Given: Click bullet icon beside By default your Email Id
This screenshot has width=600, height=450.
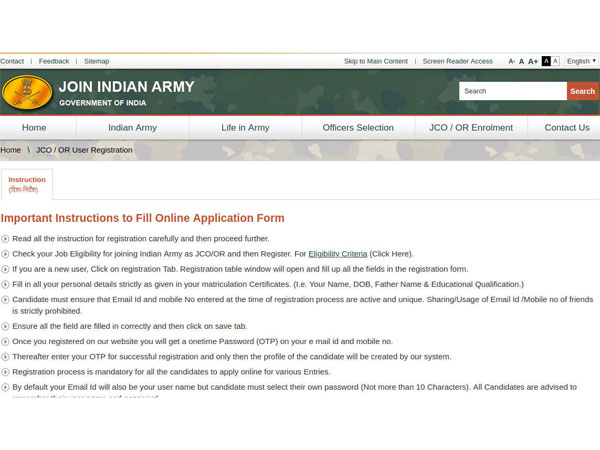Looking at the screenshot, I should click(x=5, y=387).
